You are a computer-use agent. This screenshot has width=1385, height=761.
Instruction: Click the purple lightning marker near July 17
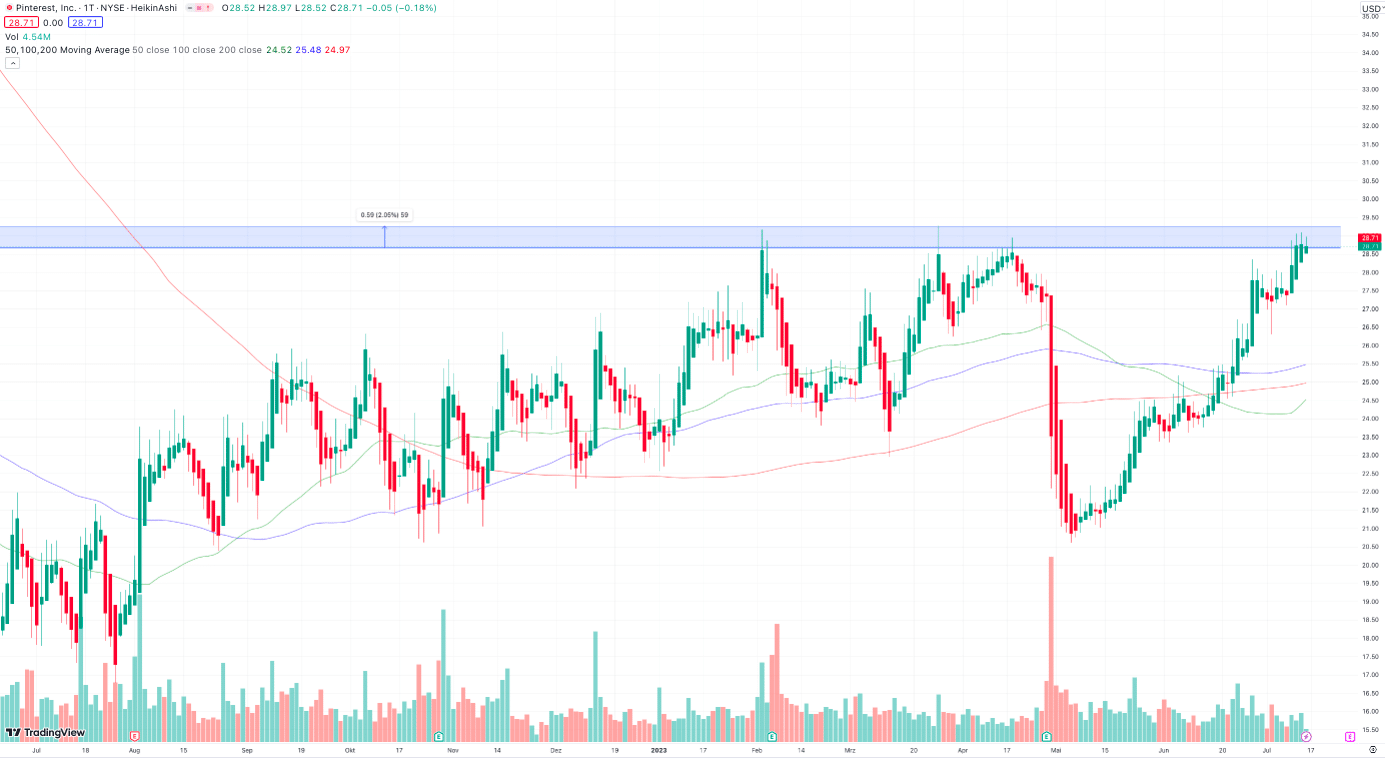tap(1305, 735)
